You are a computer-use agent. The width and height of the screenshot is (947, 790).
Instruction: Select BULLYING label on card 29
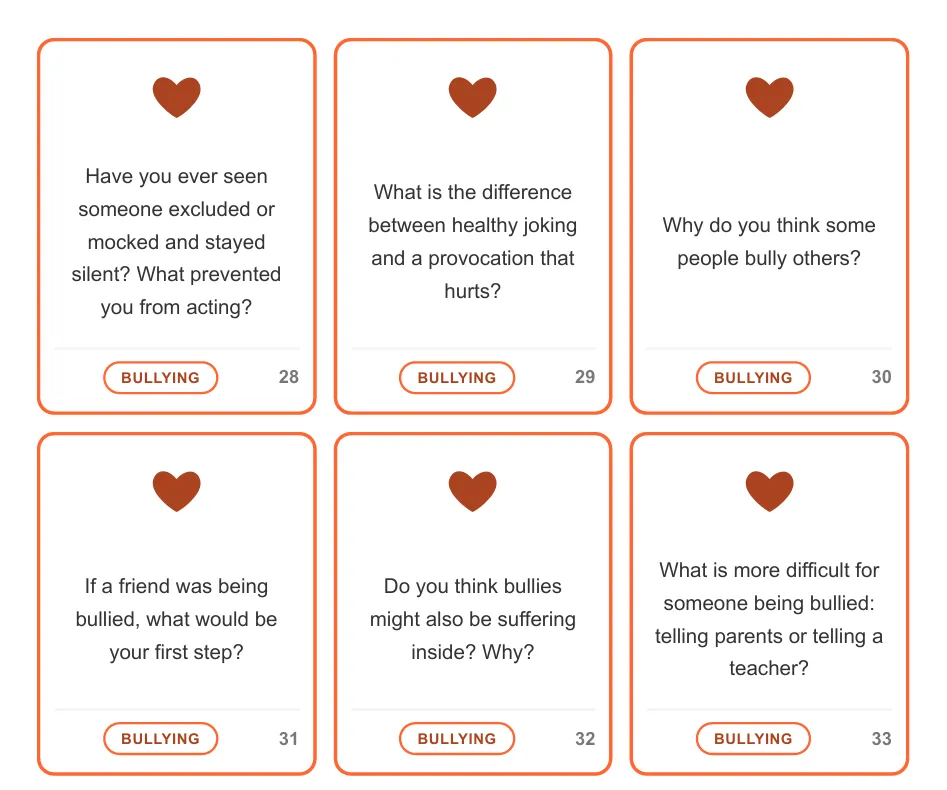coord(456,378)
